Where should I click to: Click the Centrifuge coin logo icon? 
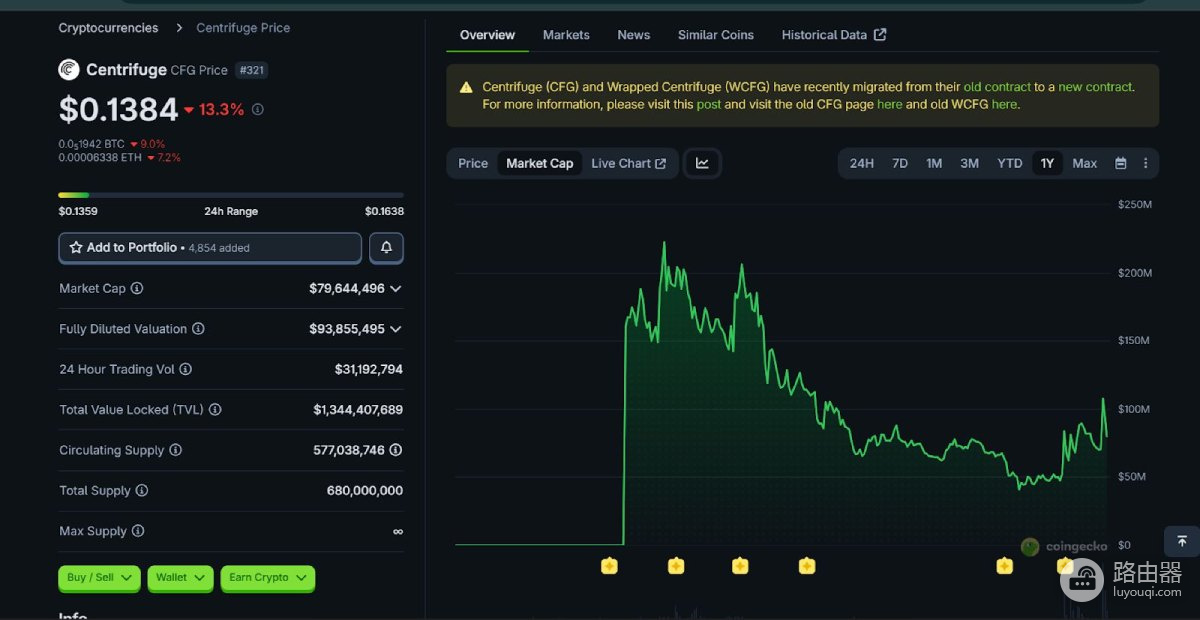pyautogui.click(x=68, y=69)
